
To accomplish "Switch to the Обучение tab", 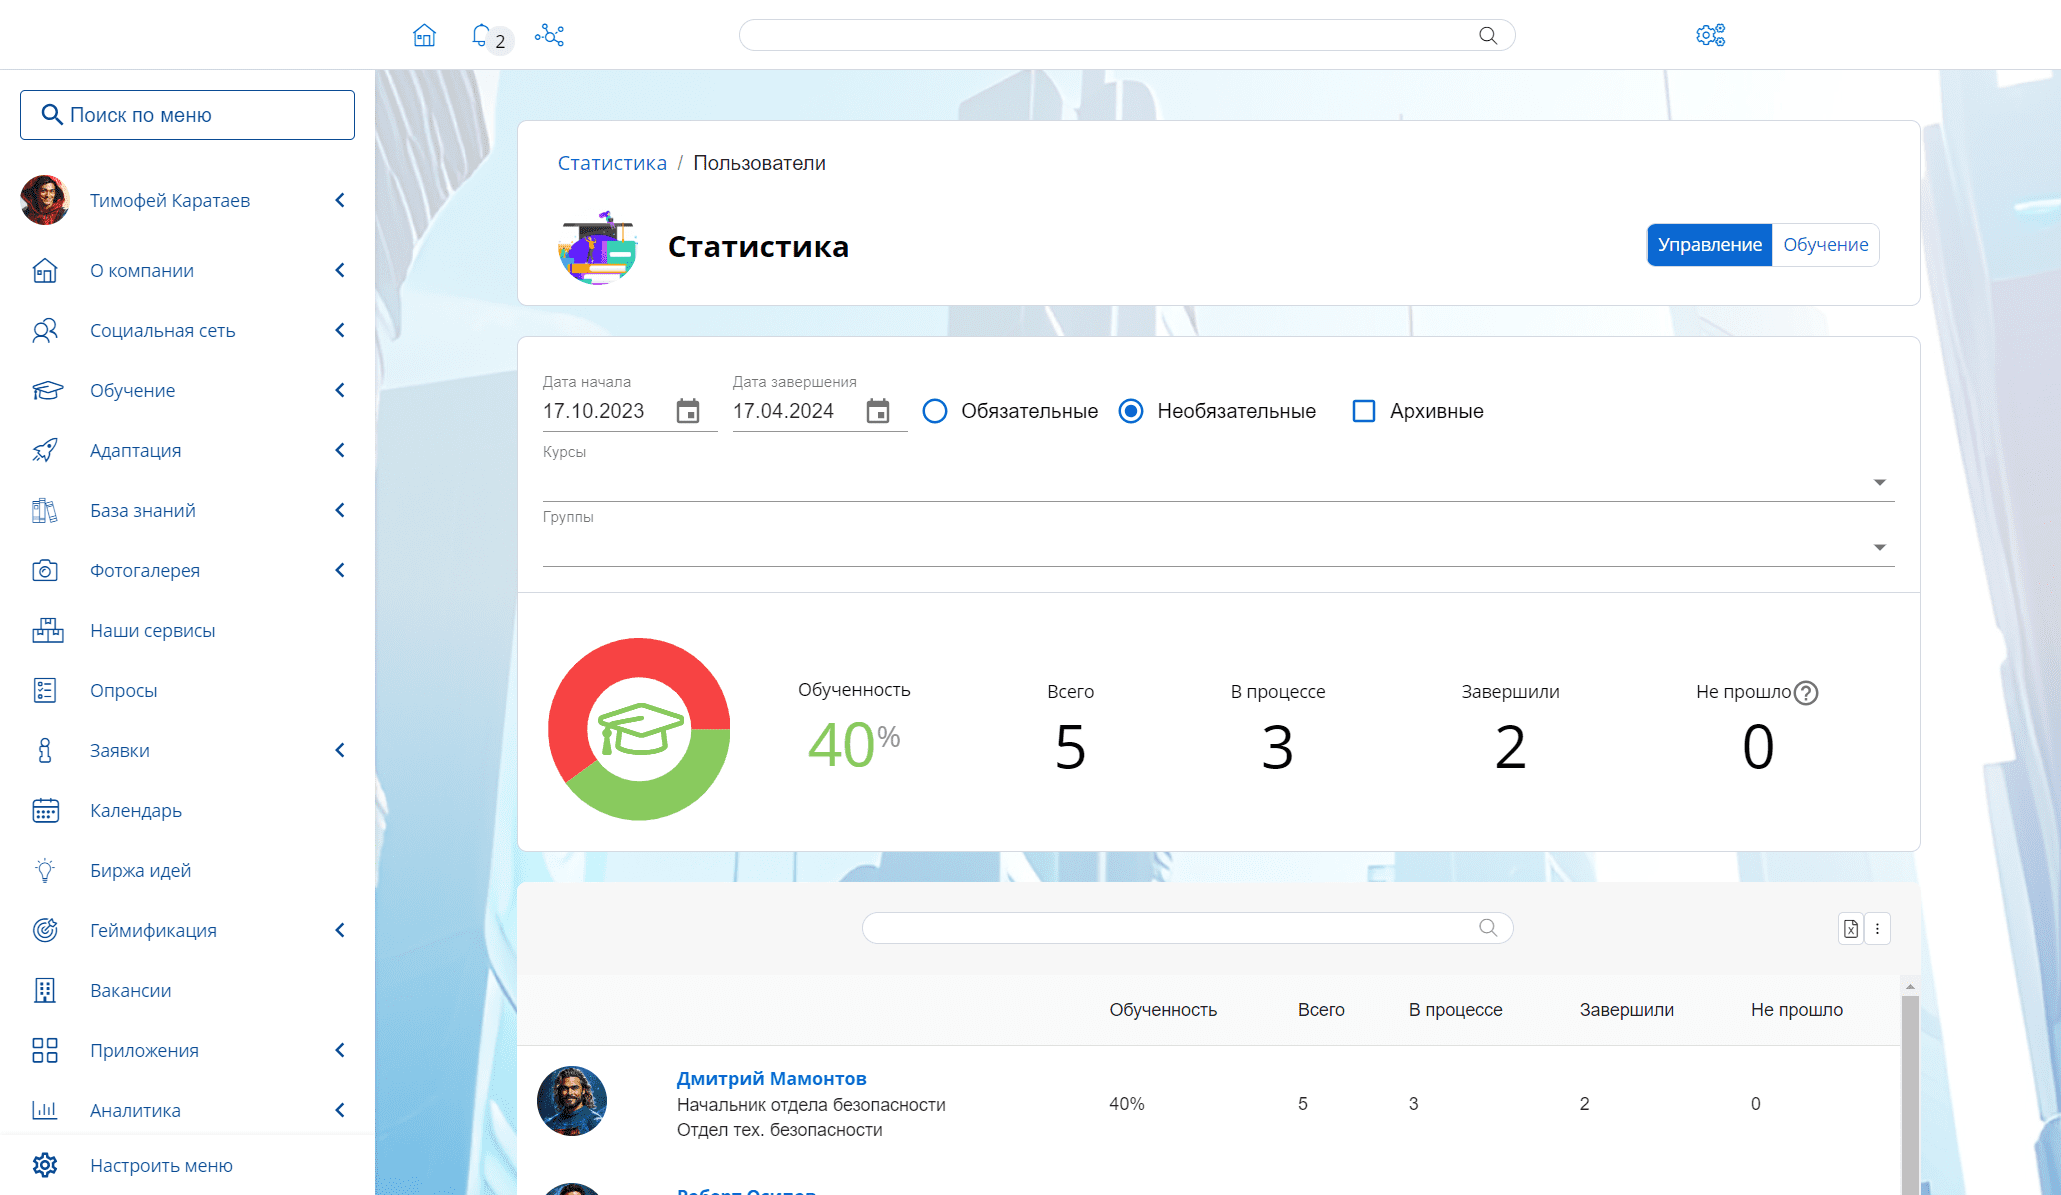I will 1825,245.
